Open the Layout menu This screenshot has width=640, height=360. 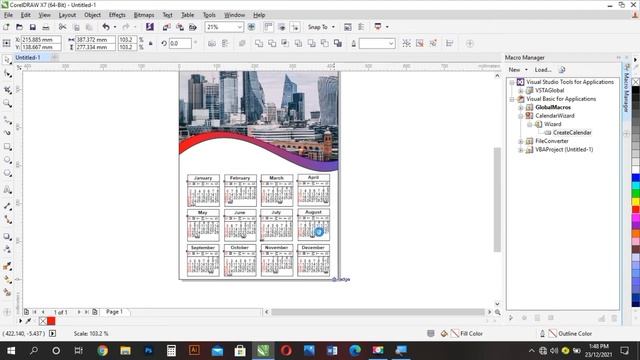coord(67,15)
